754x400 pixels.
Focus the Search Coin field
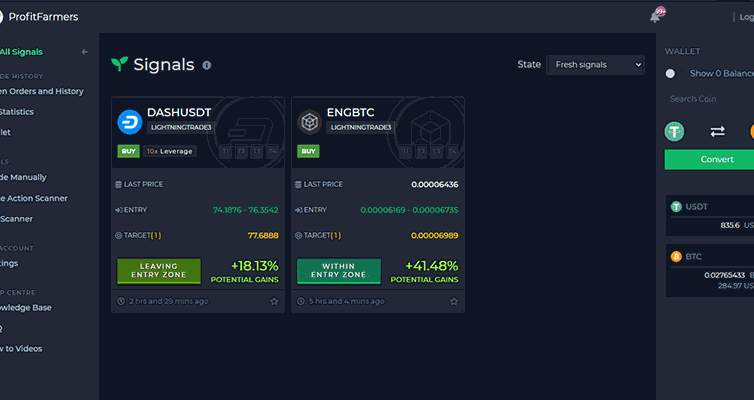coord(709,99)
